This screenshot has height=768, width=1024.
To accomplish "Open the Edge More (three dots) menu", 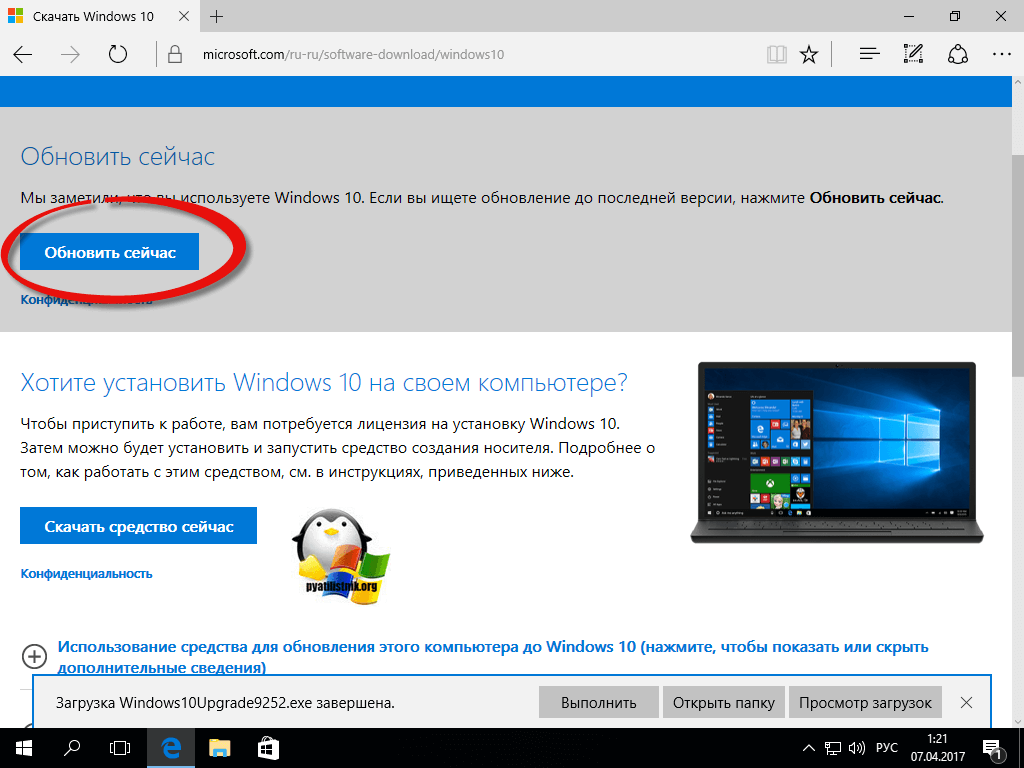I will (x=1001, y=54).
